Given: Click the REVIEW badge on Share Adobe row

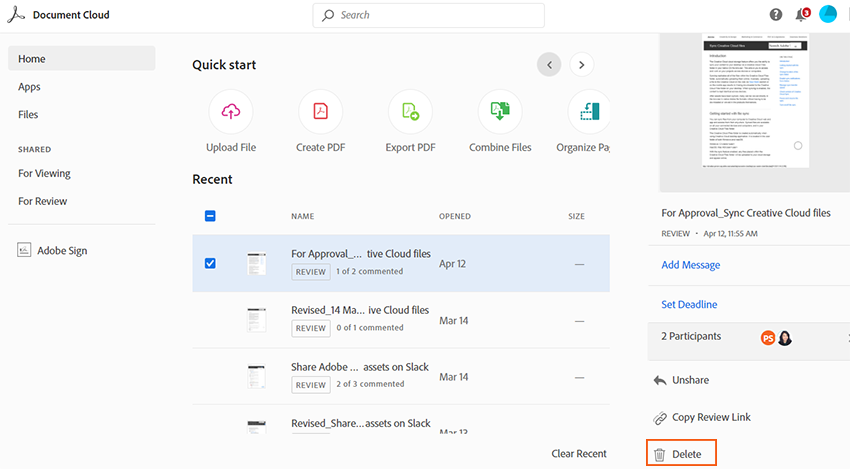Looking at the screenshot, I should 311,384.
